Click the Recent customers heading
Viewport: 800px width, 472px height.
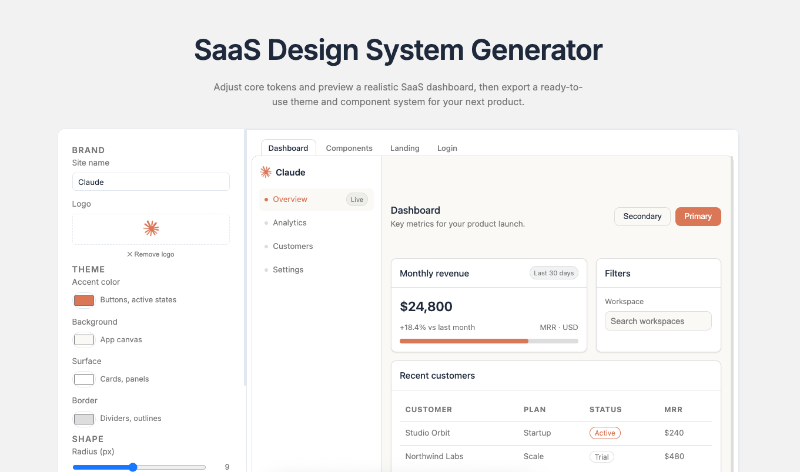[x=437, y=376]
